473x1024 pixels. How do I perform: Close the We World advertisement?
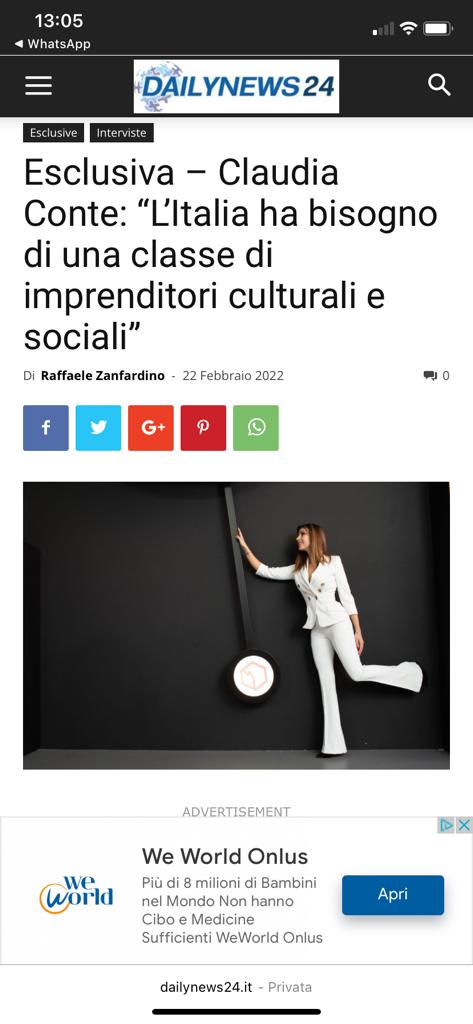(x=464, y=825)
